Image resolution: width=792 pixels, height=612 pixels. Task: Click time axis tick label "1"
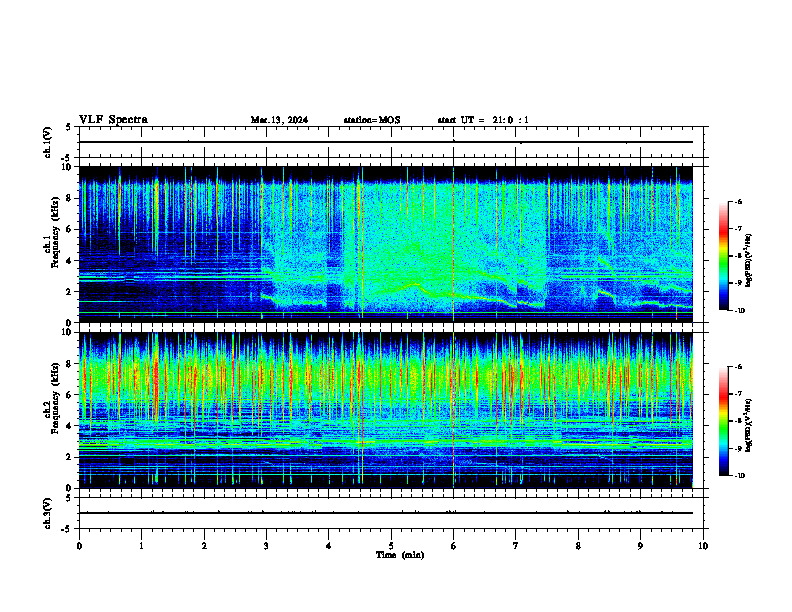142,546
